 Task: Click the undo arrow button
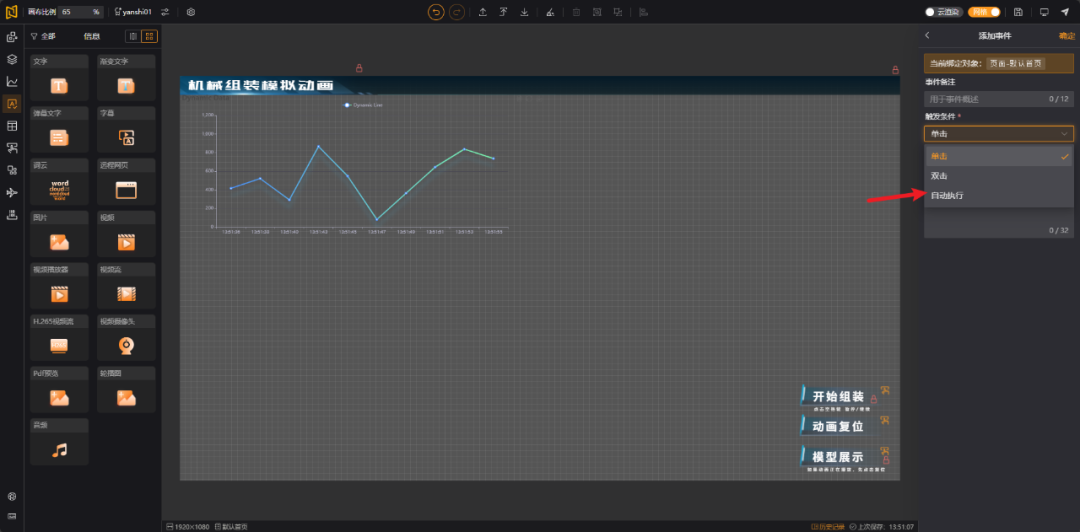[435, 12]
